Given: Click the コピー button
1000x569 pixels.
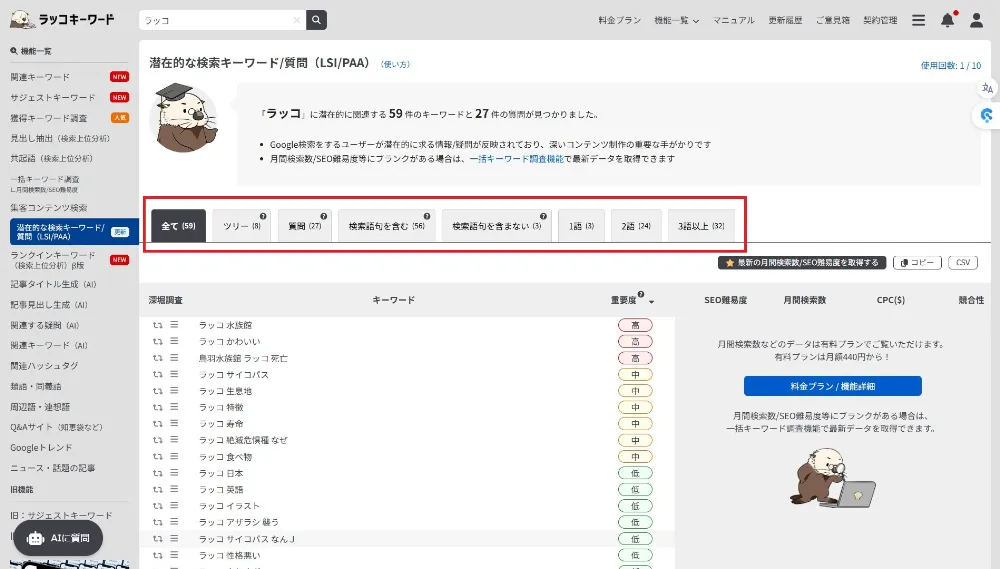Looking at the screenshot, I should pos(917,263).
